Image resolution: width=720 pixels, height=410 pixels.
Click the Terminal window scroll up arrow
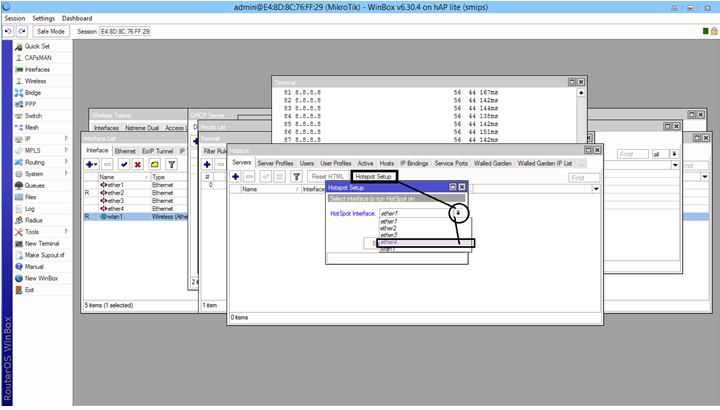coord(581,93)
